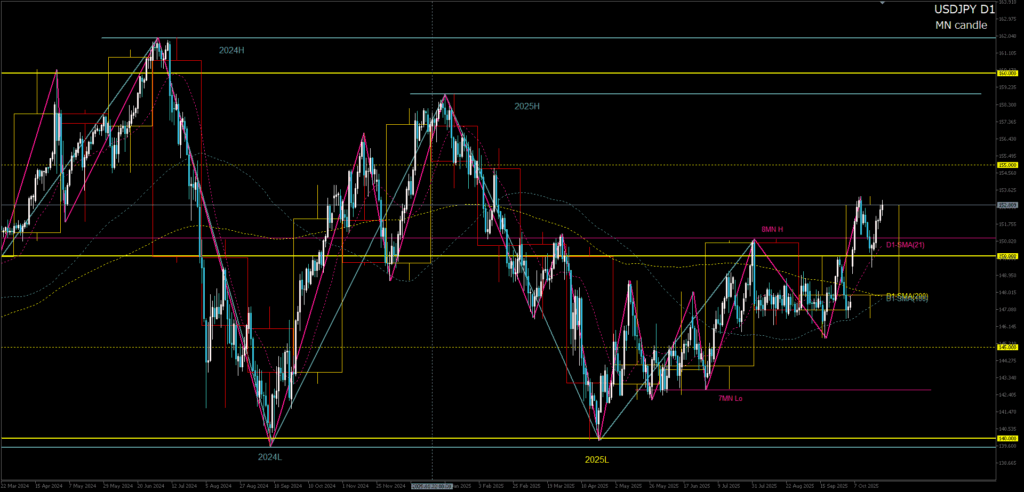
Task: Click the MN candle subtitle text
Action: tap(961, 25)
